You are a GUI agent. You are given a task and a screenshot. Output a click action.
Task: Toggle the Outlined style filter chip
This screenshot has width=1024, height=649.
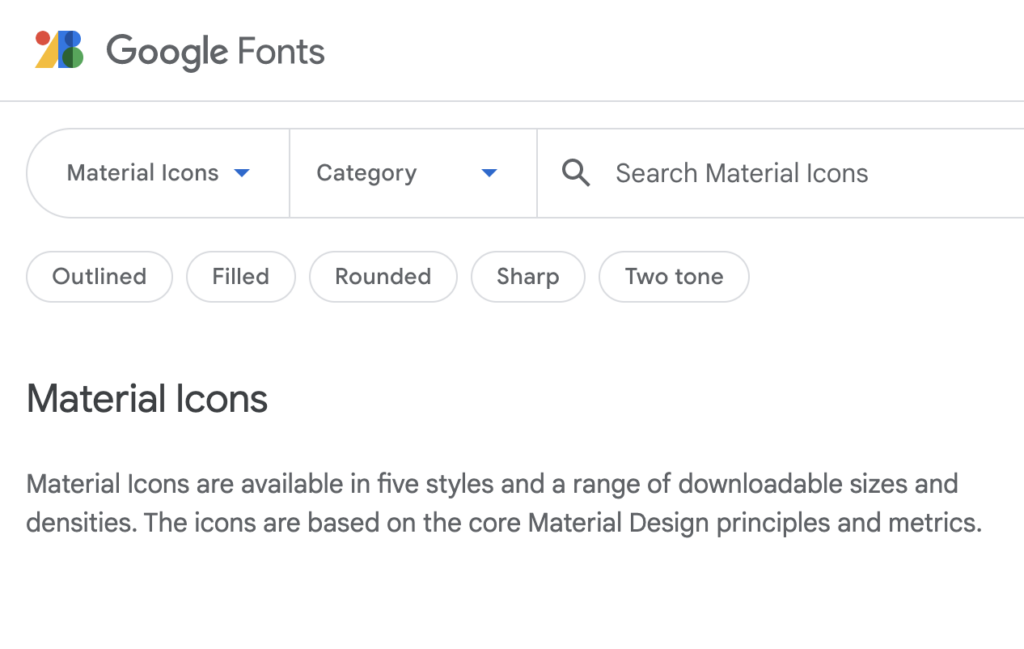(99, 277)
